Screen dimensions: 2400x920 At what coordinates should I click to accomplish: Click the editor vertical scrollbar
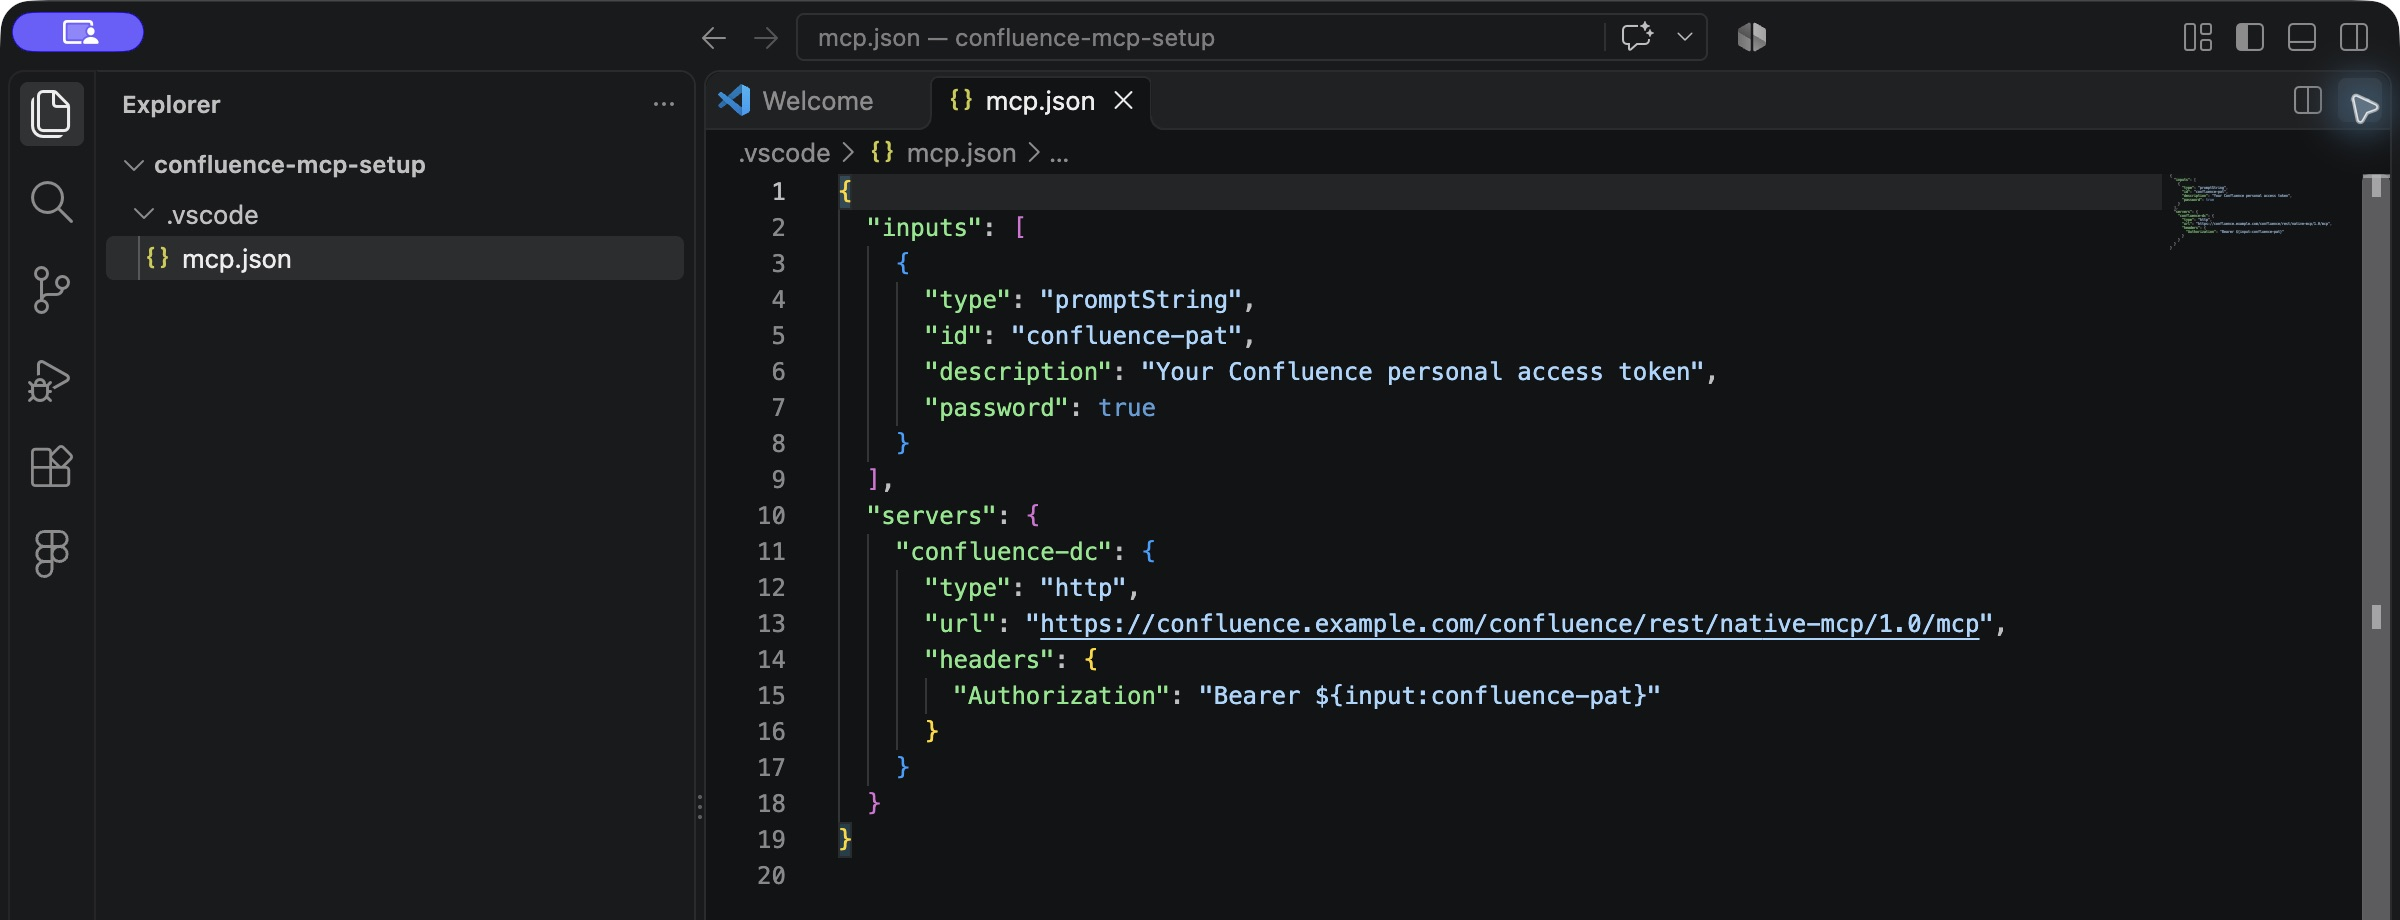point(2376,545)
